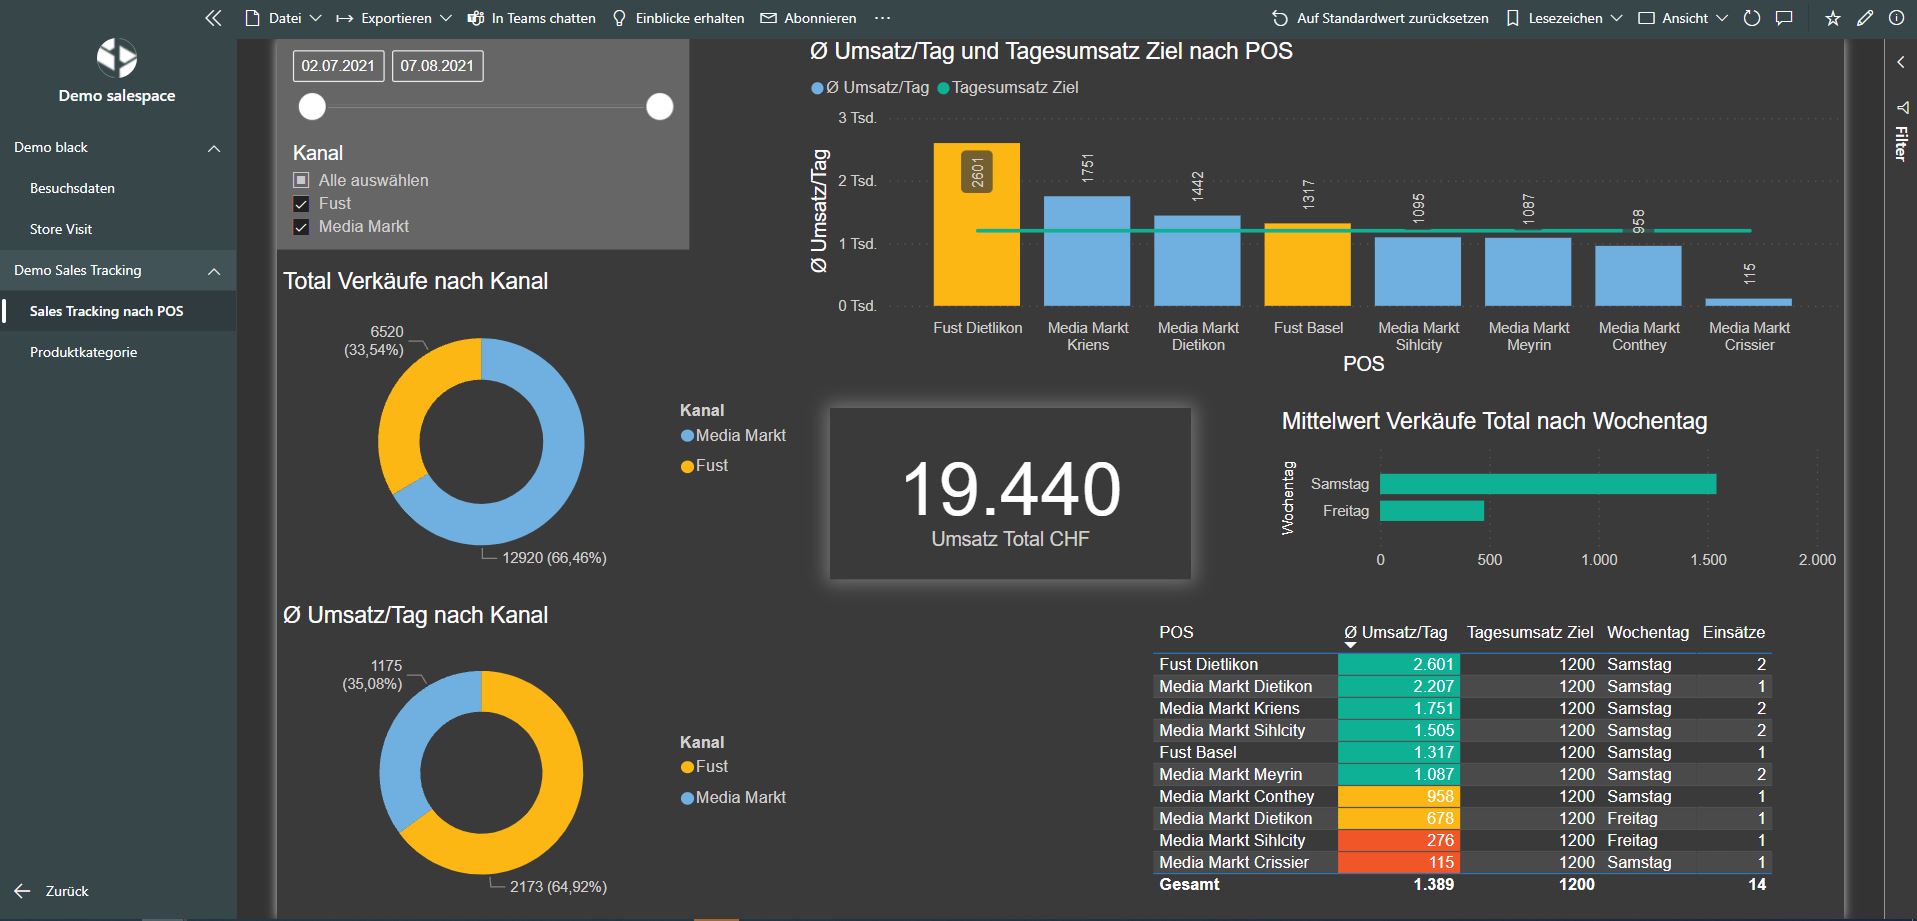1917x921 pixels.
Task: Click the edit pencil icon
Action: [x=1865, y=18]
